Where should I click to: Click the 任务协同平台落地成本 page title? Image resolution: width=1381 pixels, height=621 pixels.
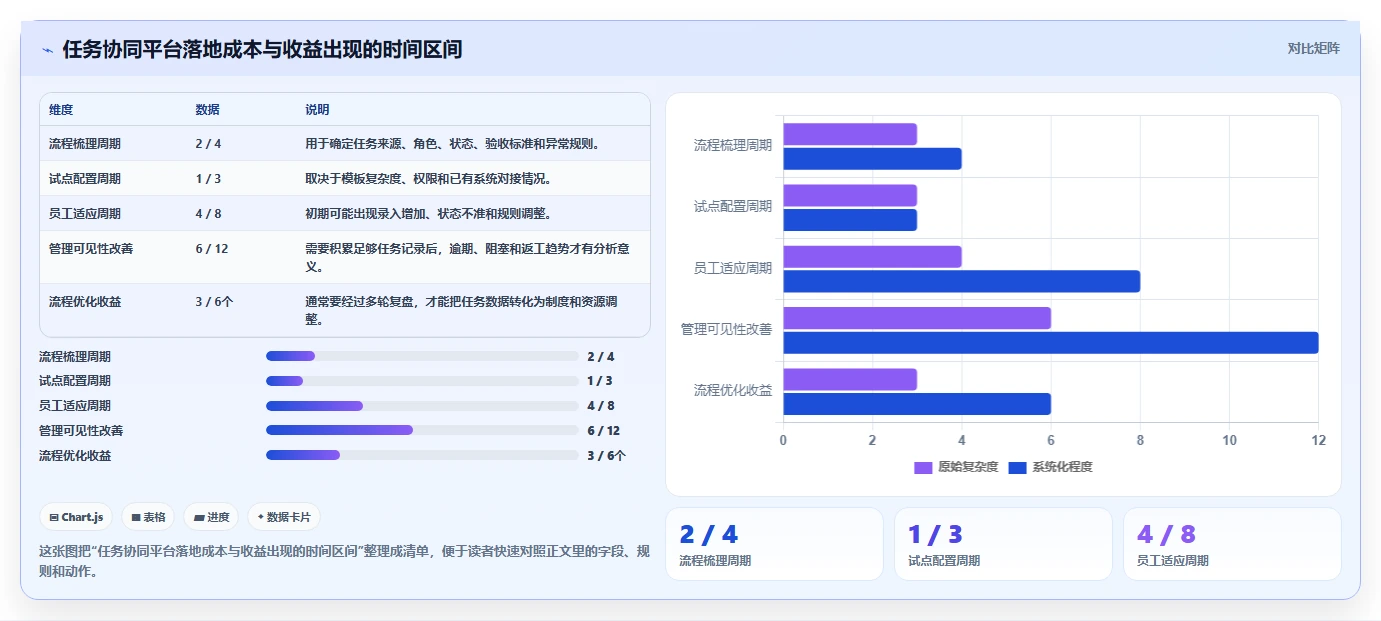coord(262,49)
